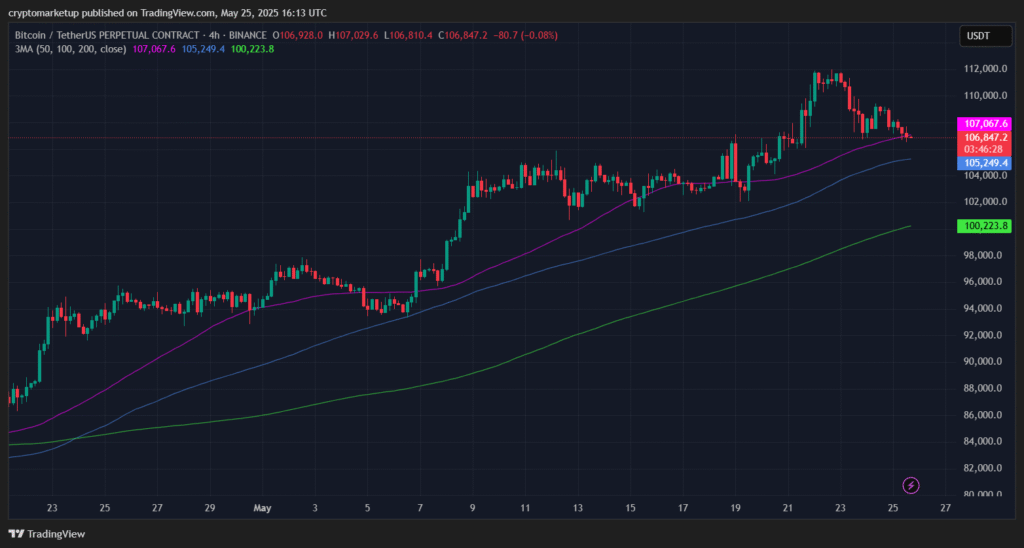Click the blue 105,249.4 price axis label

tap(984, 163)
